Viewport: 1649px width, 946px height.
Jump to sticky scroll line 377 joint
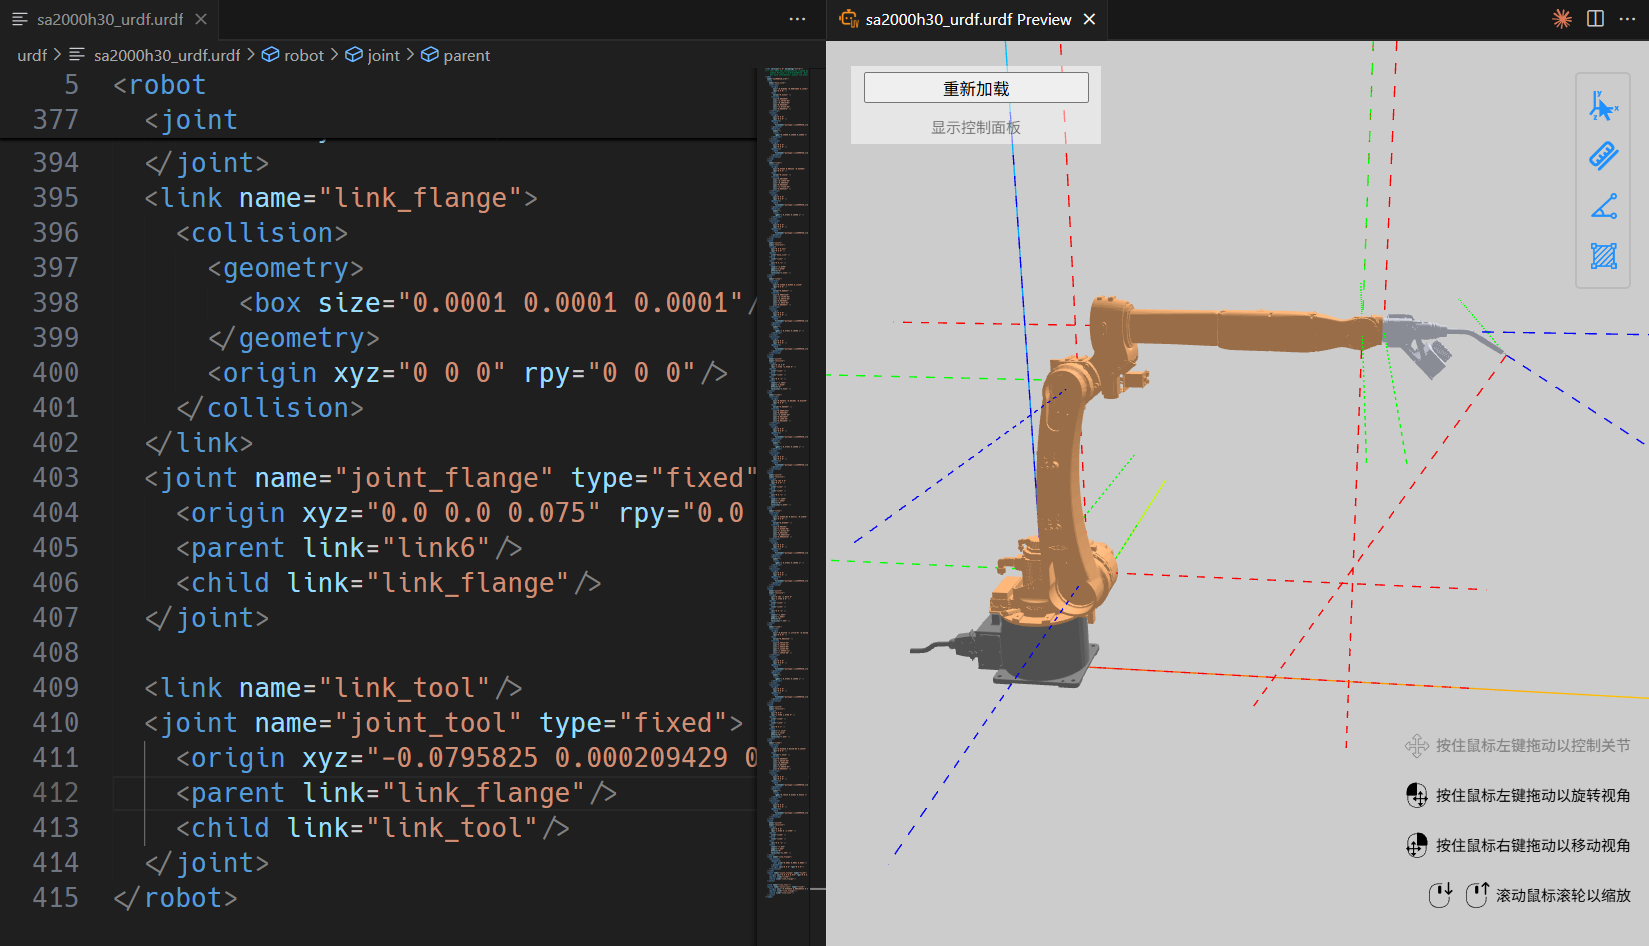pyautogui.click(x=200, y=120)
